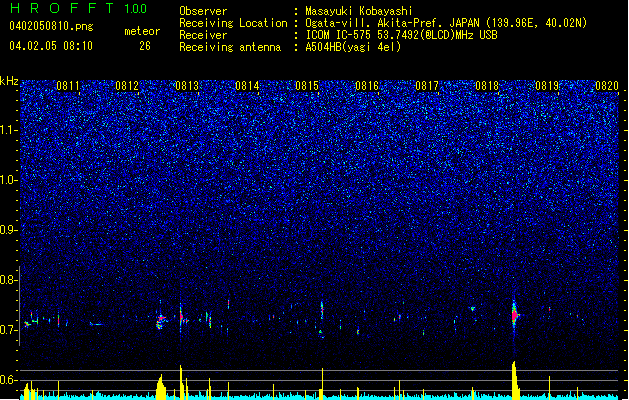Viewport: 629px width, 400px height.
Task: Click the 'meteor' label
Action: coord(142,31)
